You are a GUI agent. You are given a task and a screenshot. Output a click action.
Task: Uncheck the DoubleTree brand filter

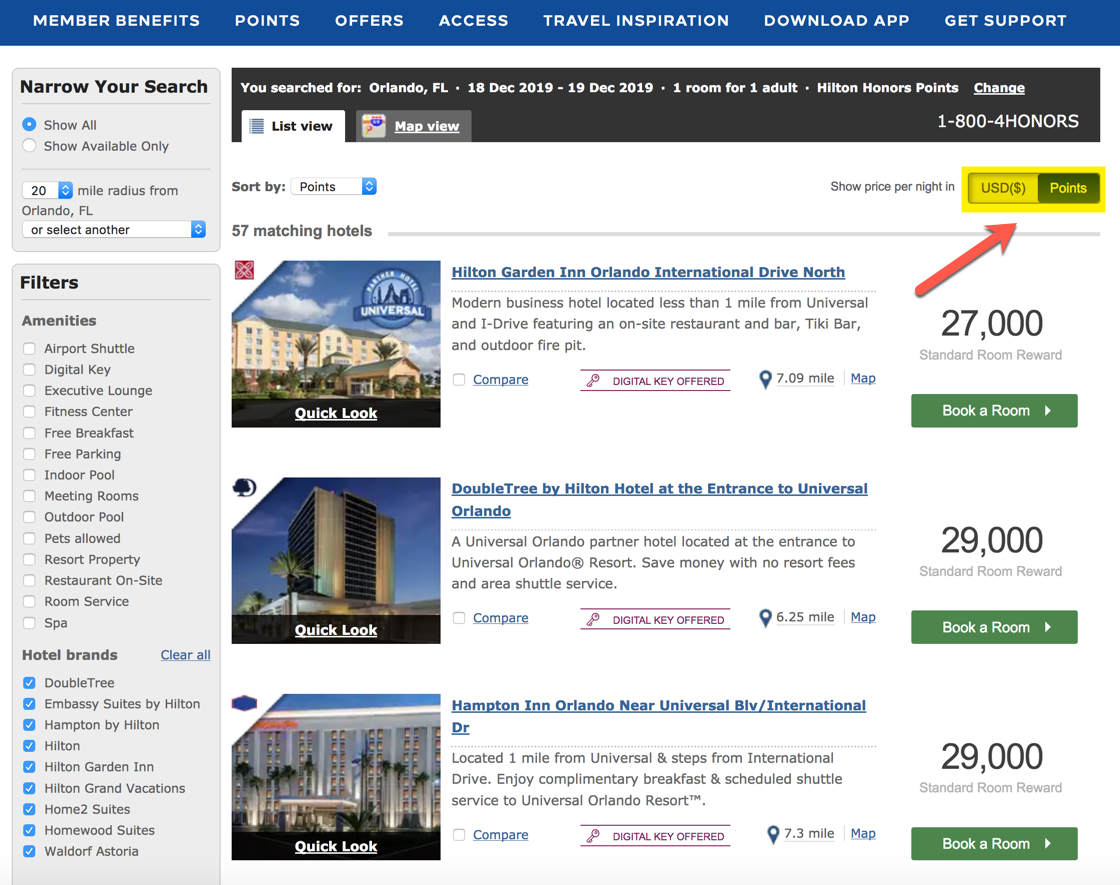tap(29, 683)
